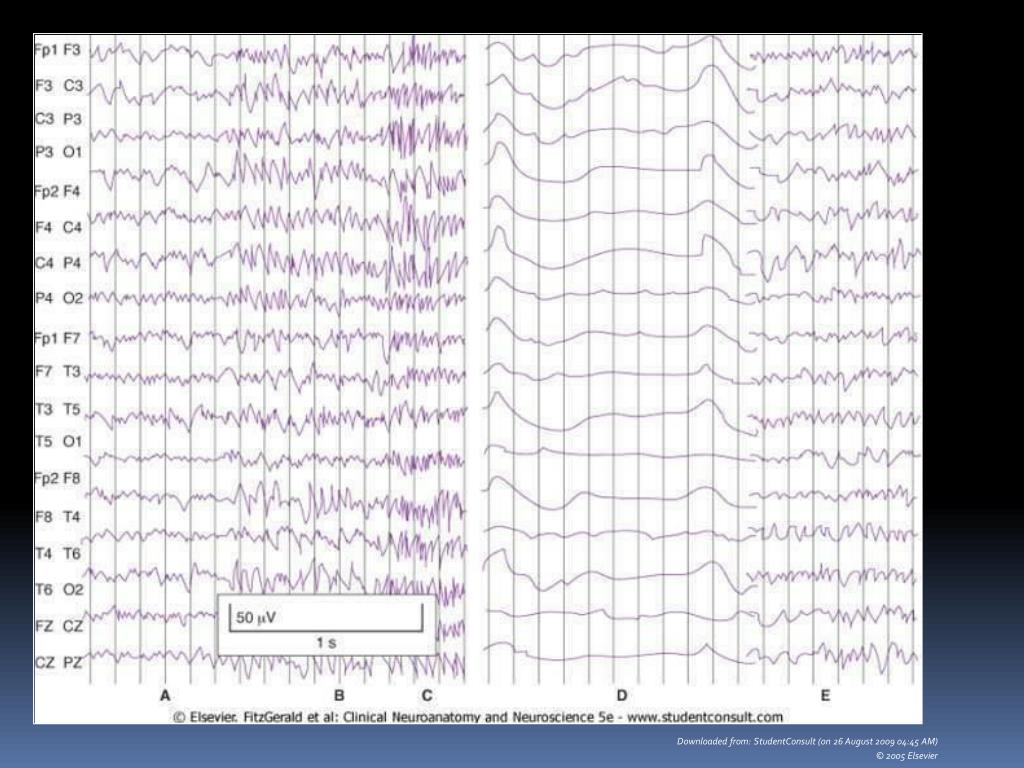Click the calibration scale box in the EEG
The height and width of the screenshot is (768, 1024).
[x=326, y=625]
